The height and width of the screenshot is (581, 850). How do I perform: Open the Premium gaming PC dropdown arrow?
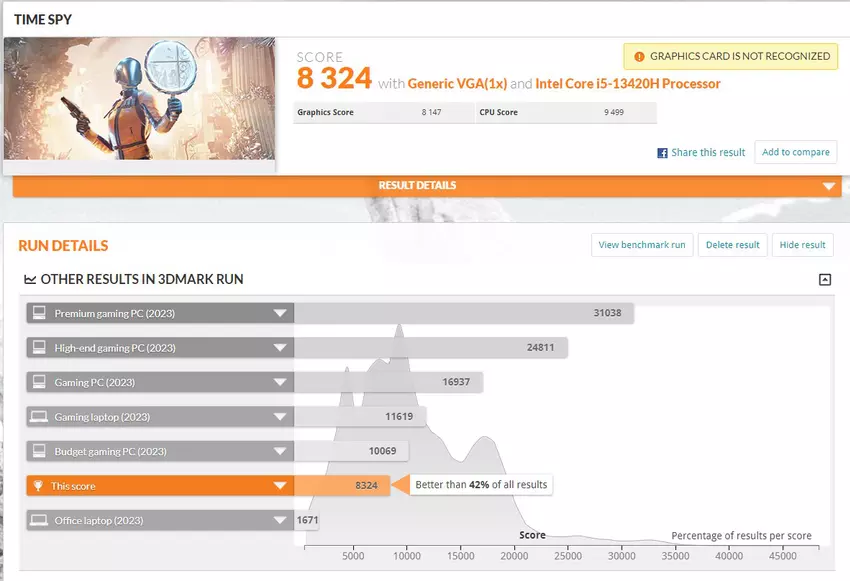coord(280,313)
